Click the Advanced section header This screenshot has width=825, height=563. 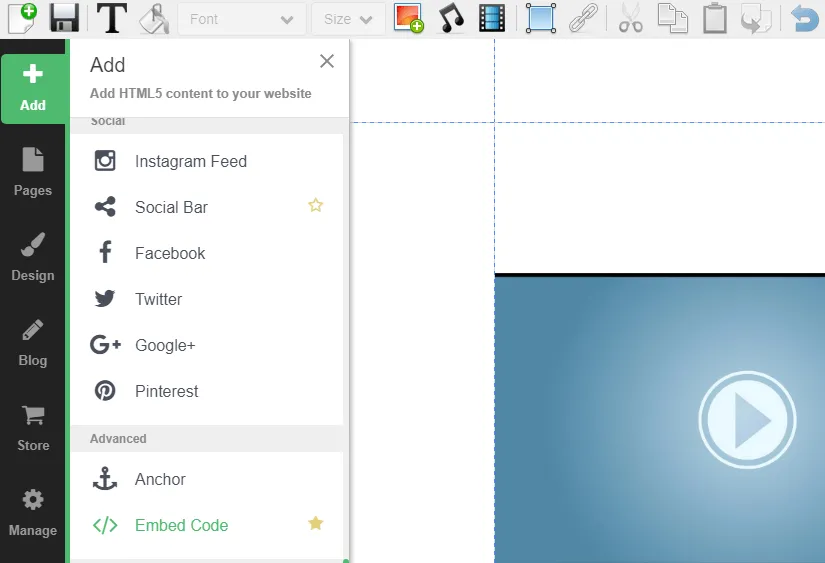tap(209, 439)
